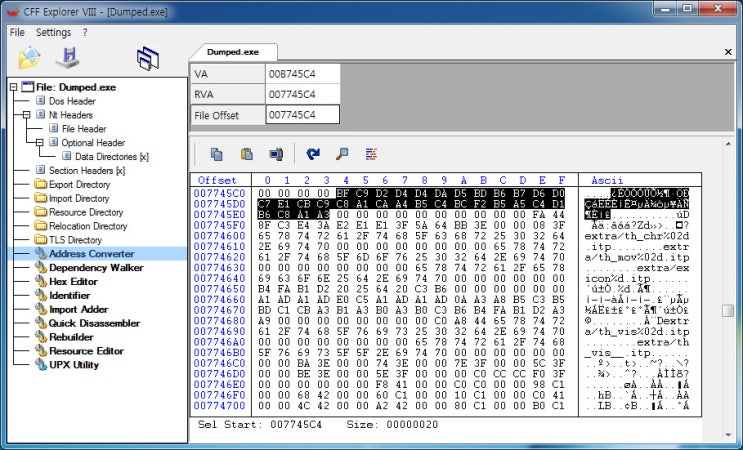Open the File menu
Screen dimensions: 743x450
(x=17, y=32)
